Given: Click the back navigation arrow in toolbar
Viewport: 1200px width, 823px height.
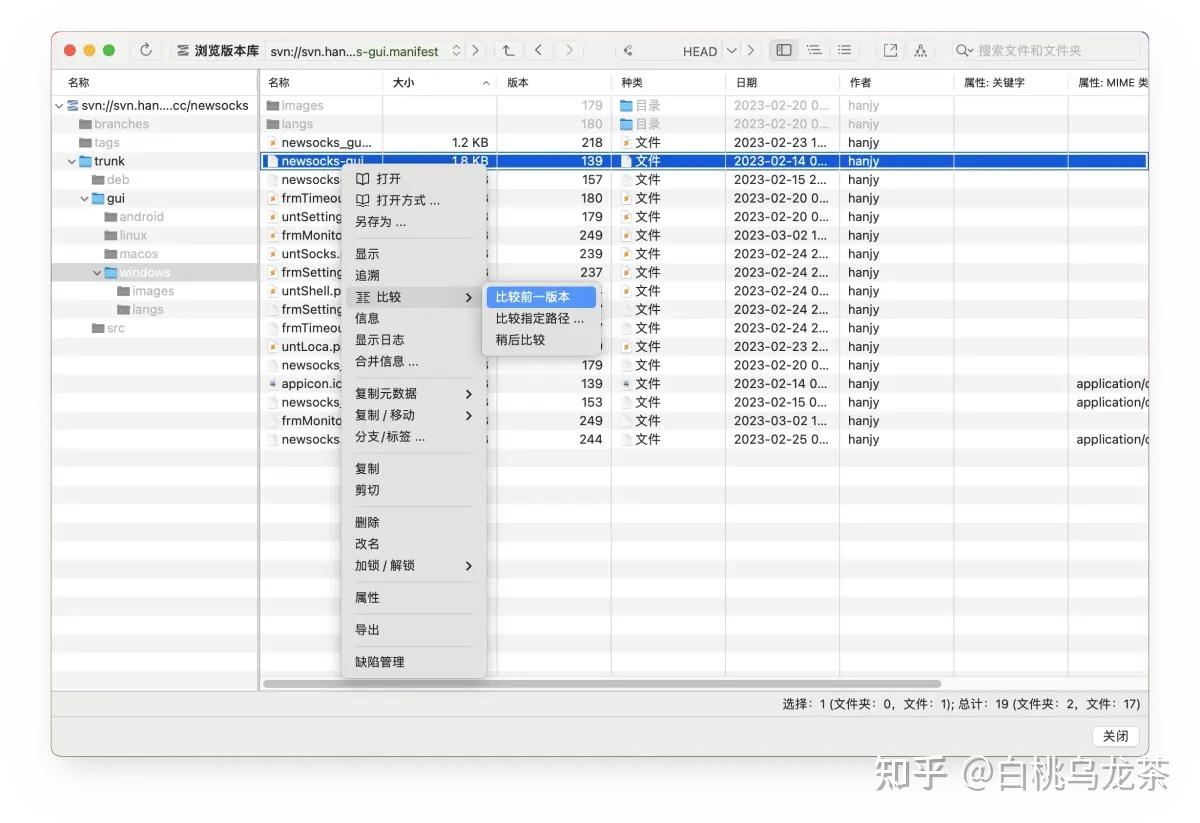Looking at the screenshot, I should [x=537, y=49].
